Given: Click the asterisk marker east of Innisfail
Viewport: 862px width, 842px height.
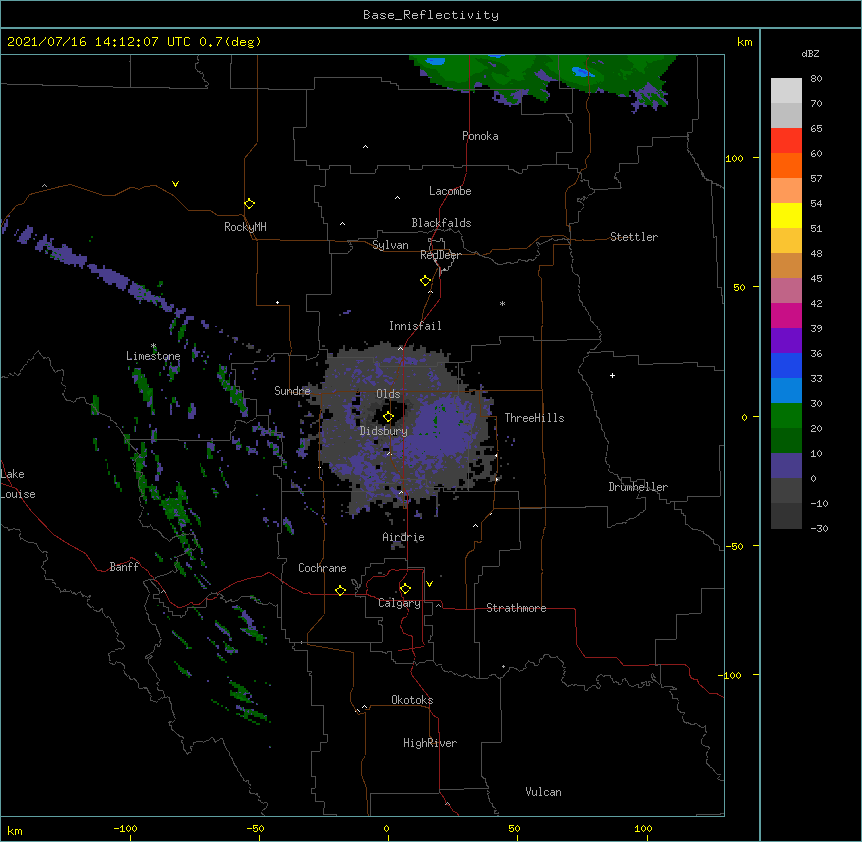Looking at the screenshot, I should pos(502,303).
